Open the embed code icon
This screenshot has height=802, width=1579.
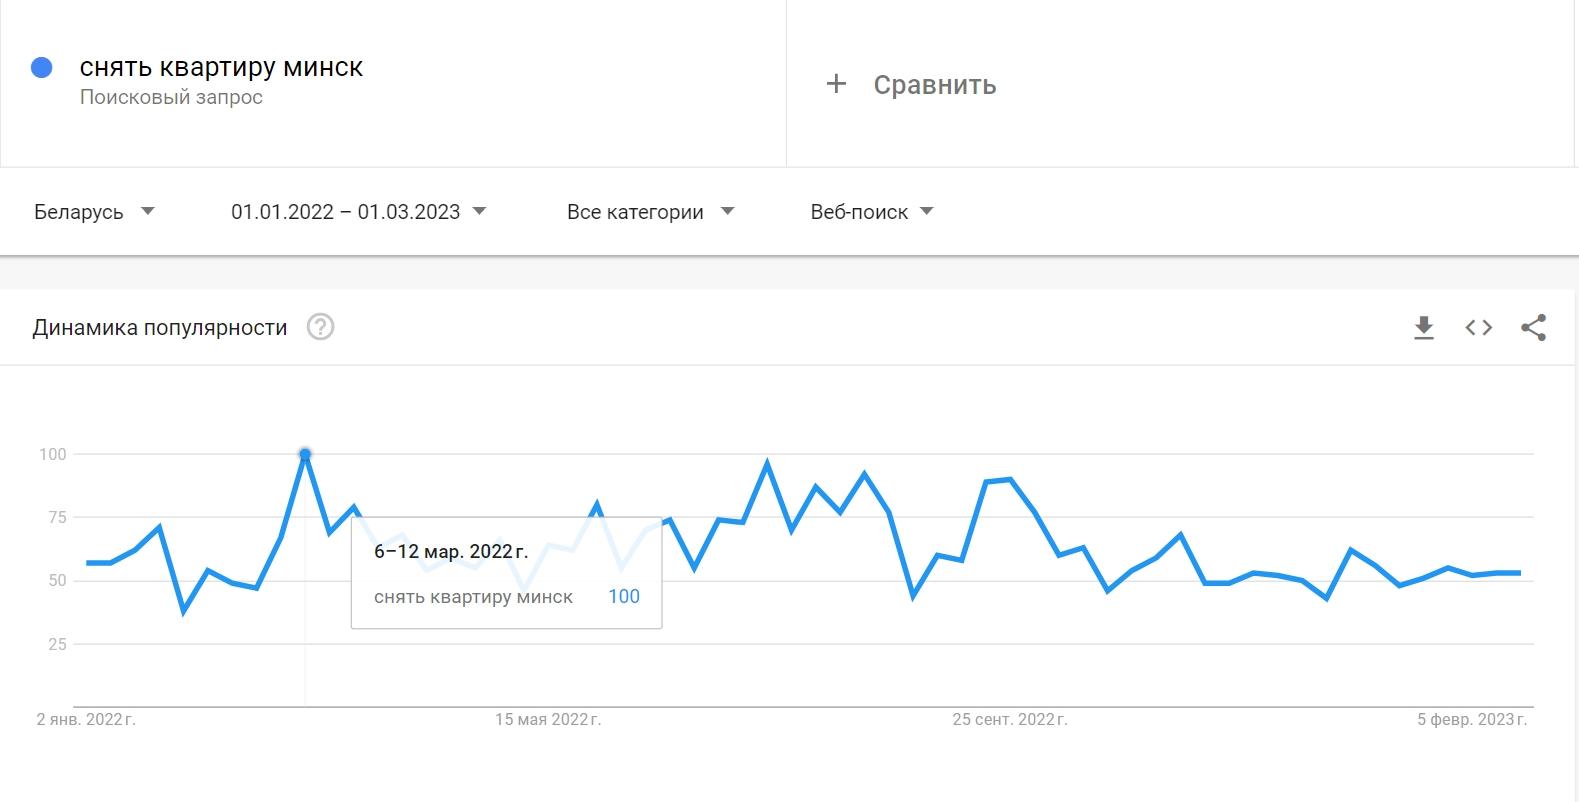click(x=1479, y=328)
